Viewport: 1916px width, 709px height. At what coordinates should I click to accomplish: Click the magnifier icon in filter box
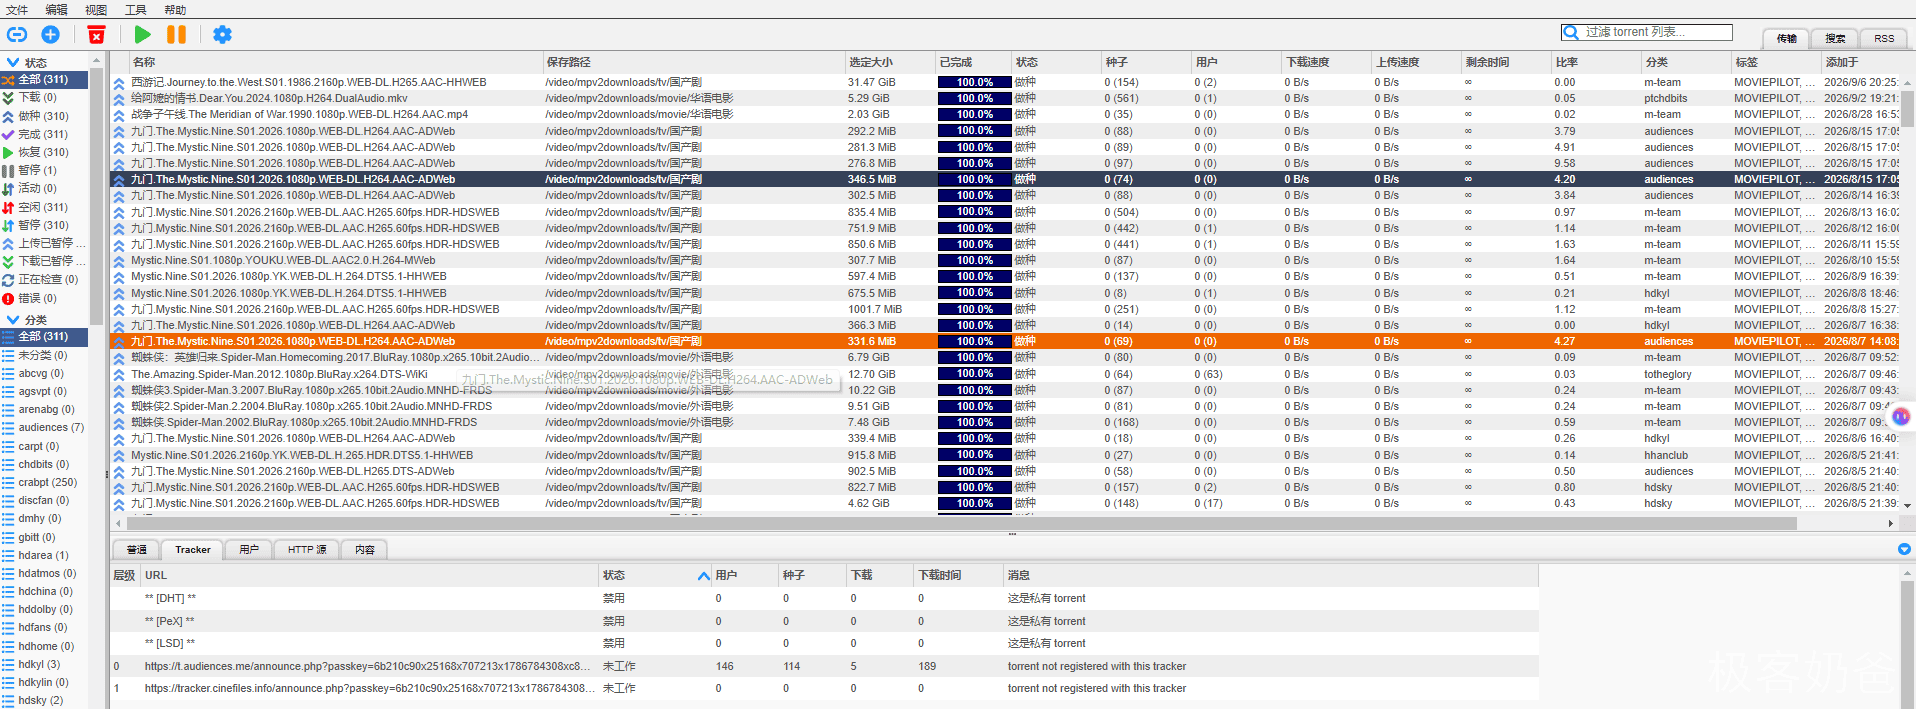coord(1571,32)
